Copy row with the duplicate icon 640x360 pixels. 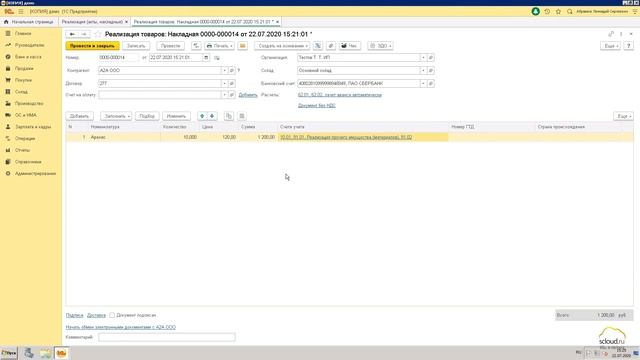(x=229, y=116)
